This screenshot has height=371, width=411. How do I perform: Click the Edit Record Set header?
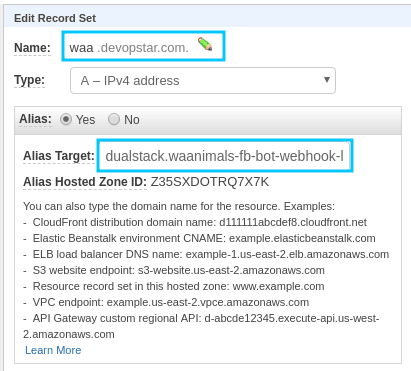pyautogui.click(x=55, y=18)
